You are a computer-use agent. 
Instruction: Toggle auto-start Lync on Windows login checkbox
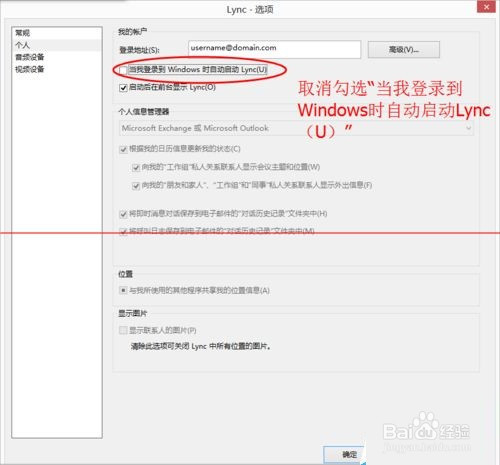click(x=123, y=70)
